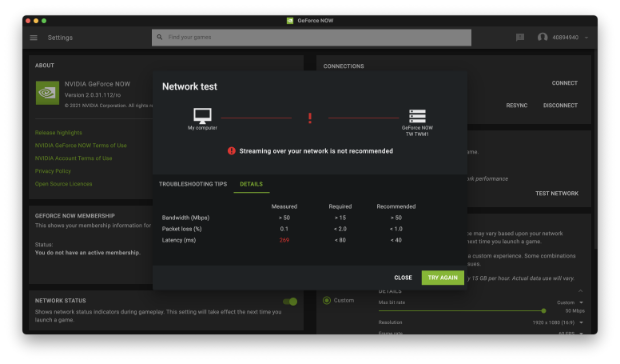Open NVIDIA GeForce NOW Terms of Use

81,145
